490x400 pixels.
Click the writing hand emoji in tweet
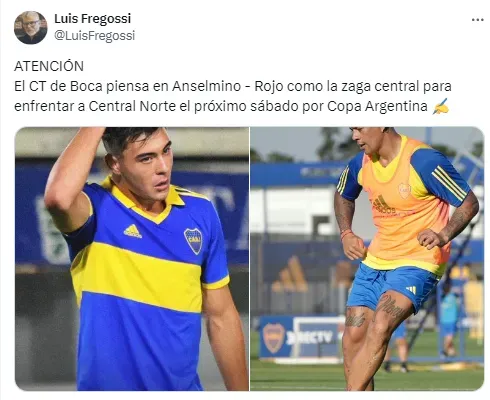click(x=440, y=107)
